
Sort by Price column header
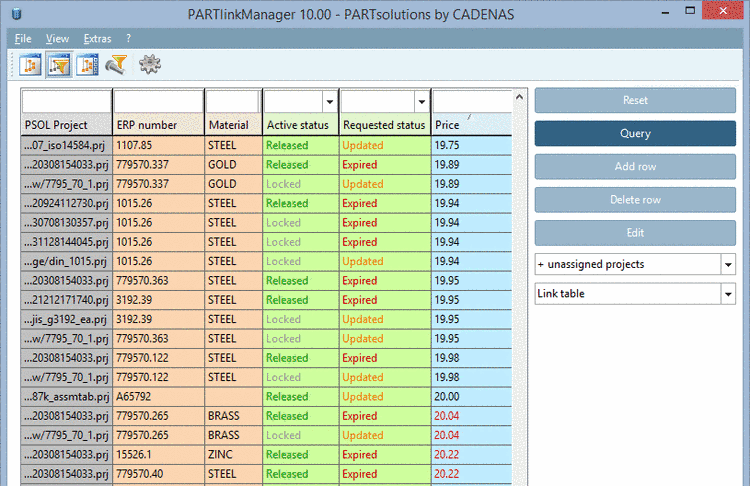[472, 125]
